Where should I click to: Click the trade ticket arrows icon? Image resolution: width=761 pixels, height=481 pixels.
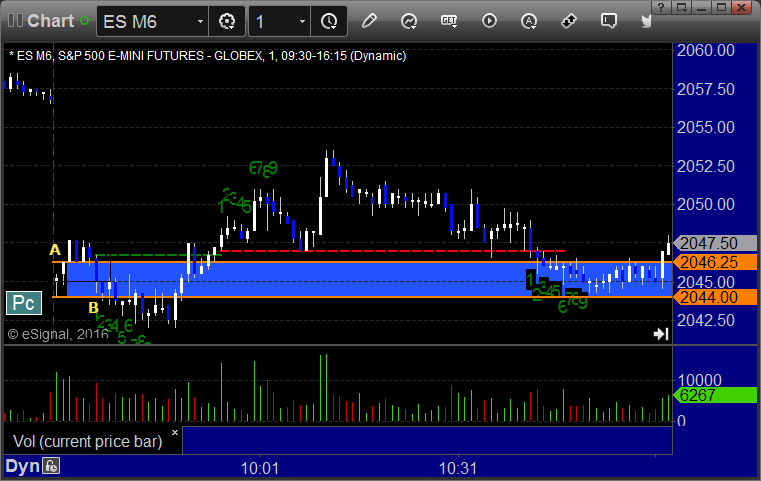click(x=569, y=21)
